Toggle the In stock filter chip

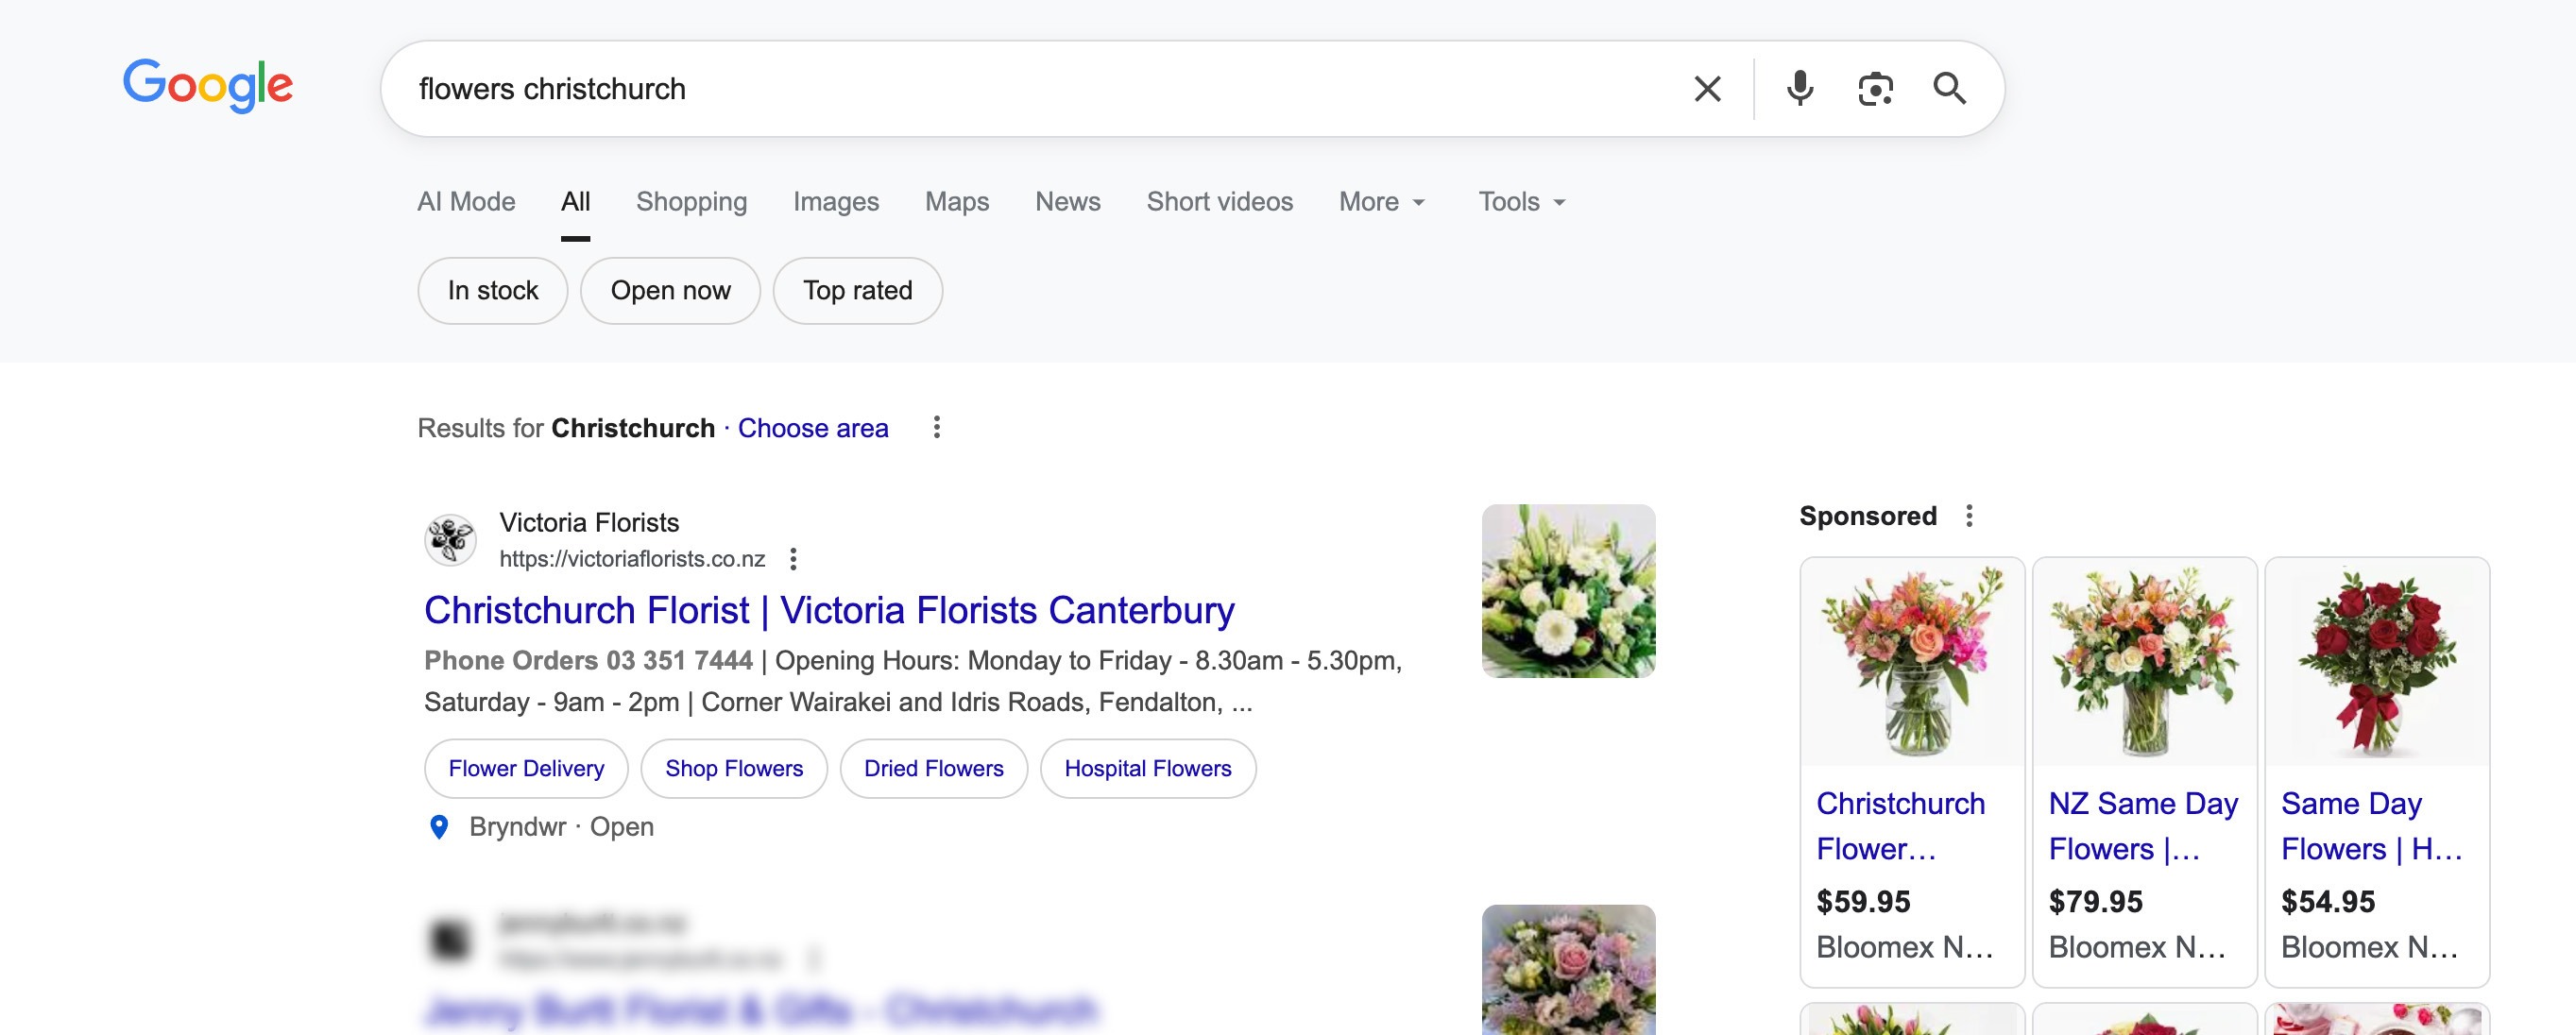coord(492,291)
